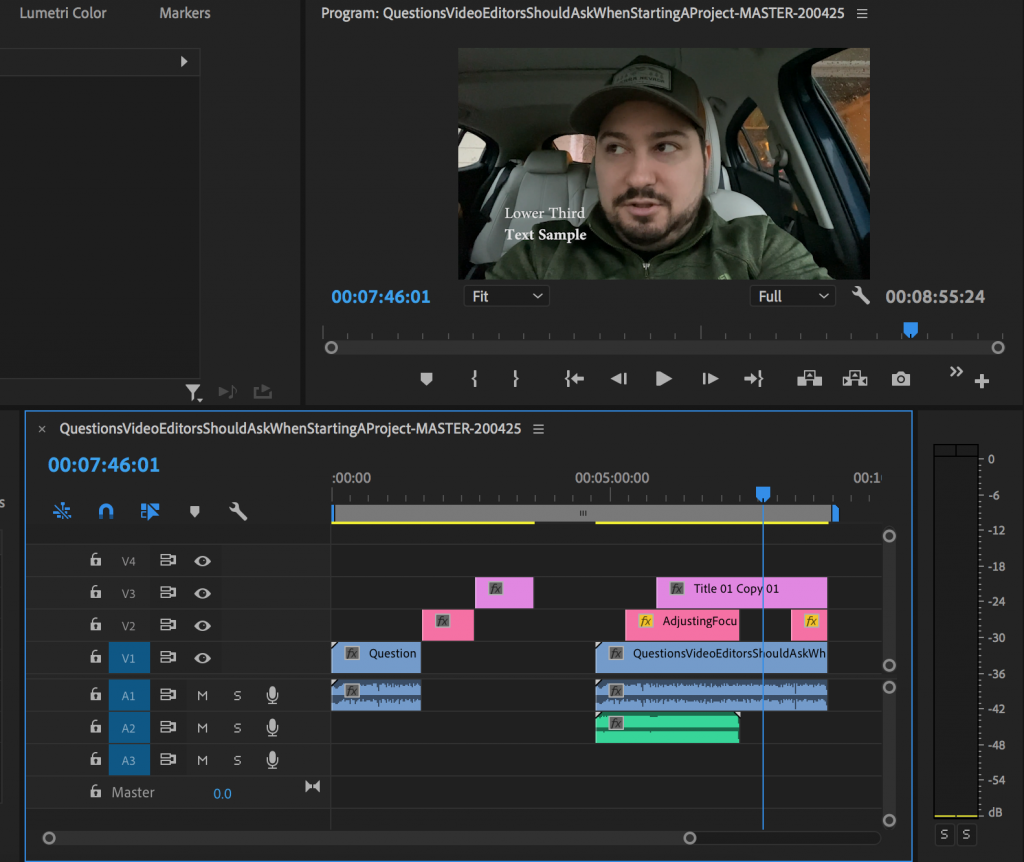The height and width of the screenshot is (862, 1024).
Task: Close the timeline sequence tab
Action: 42,429
